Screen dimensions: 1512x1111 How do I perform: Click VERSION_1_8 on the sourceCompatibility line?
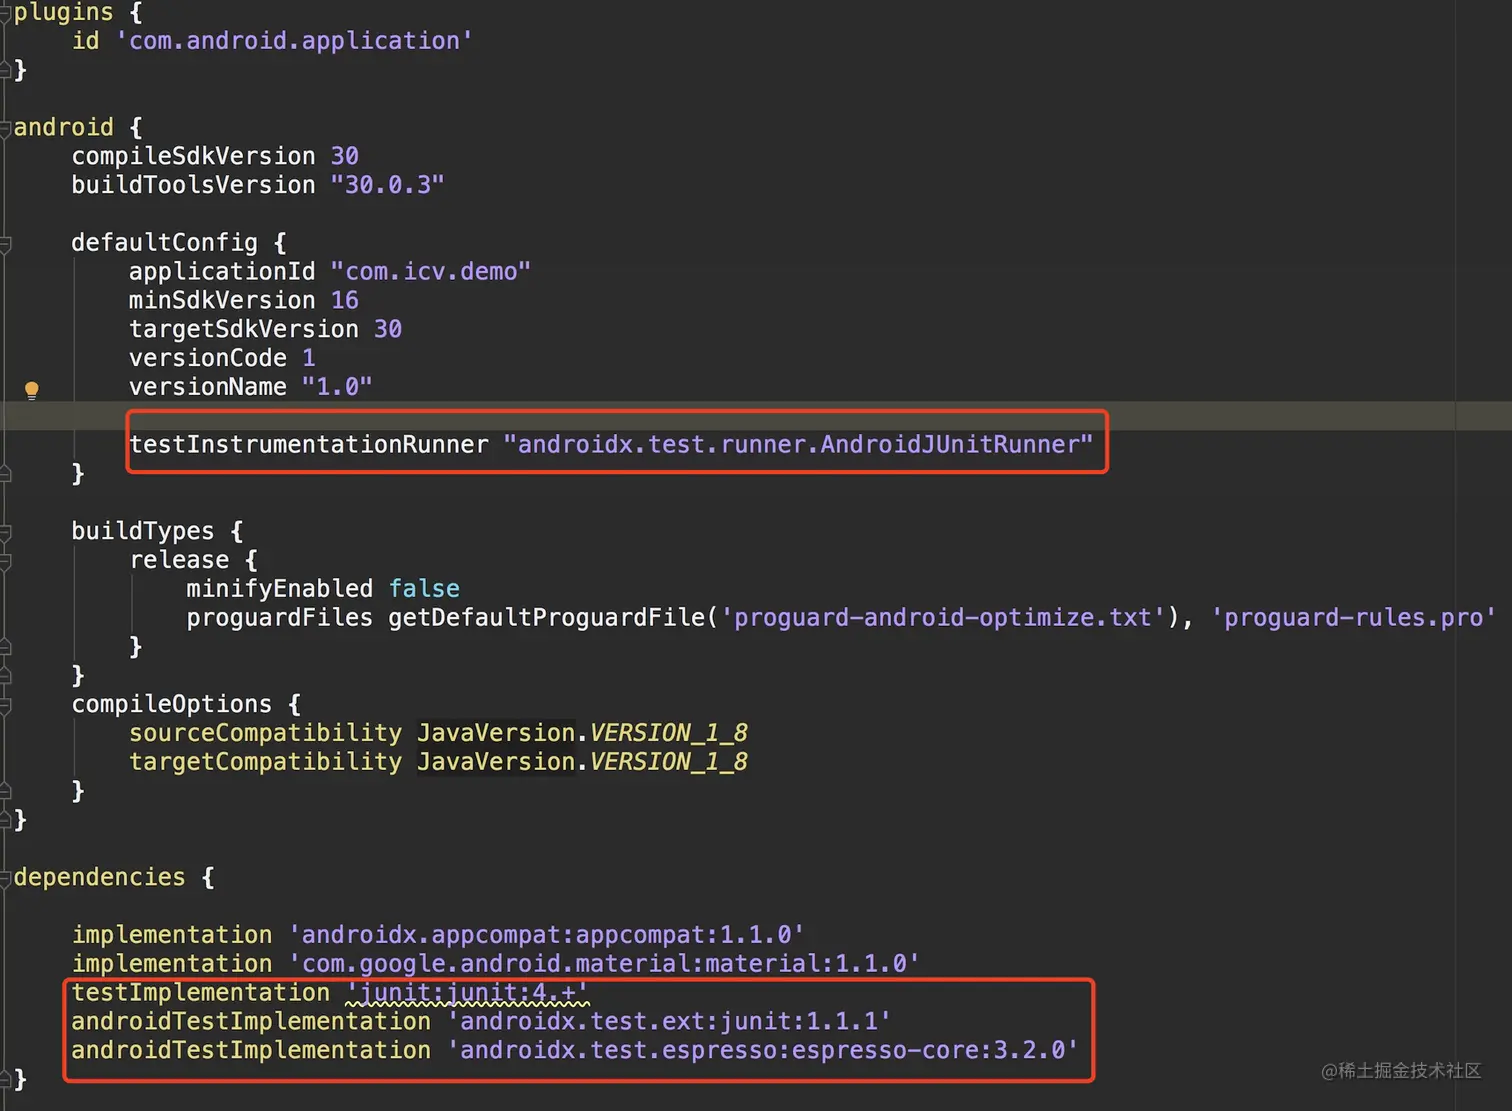pyautogui.click(x=669, y=733)
